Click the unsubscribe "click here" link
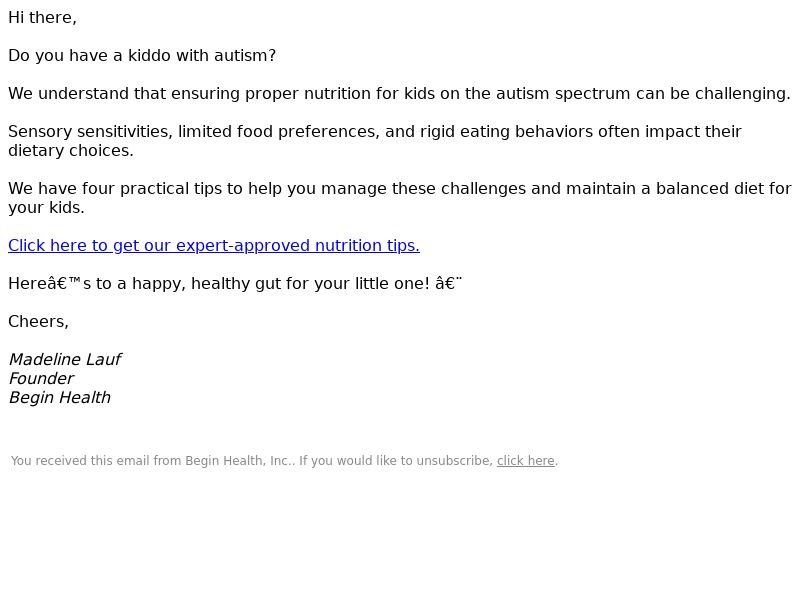 (x=526, y=461)
